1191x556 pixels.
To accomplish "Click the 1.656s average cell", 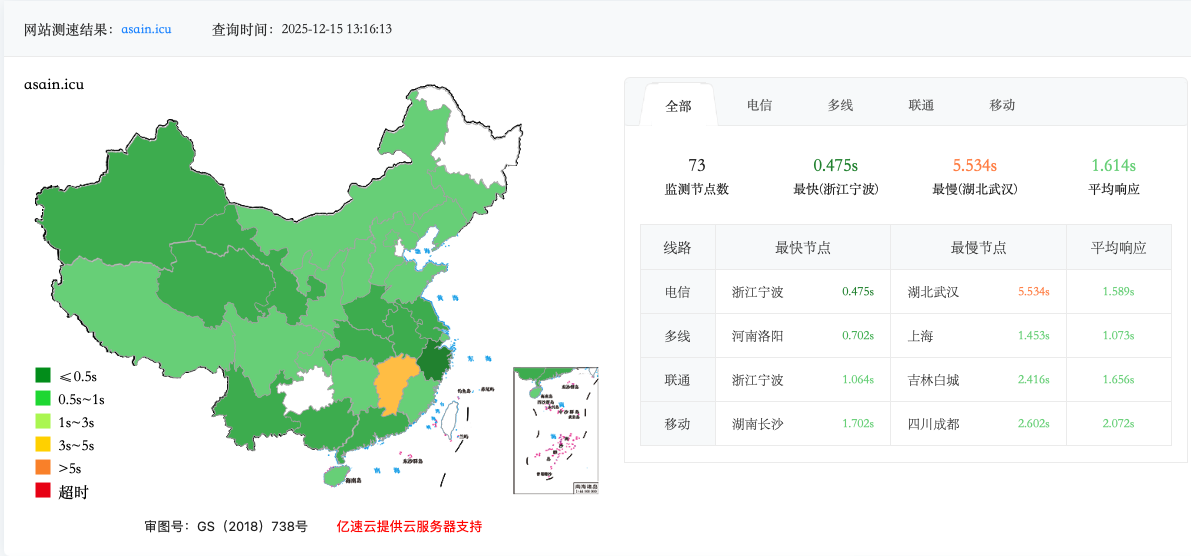I will pyautogui.click(x=1118, y=380).
